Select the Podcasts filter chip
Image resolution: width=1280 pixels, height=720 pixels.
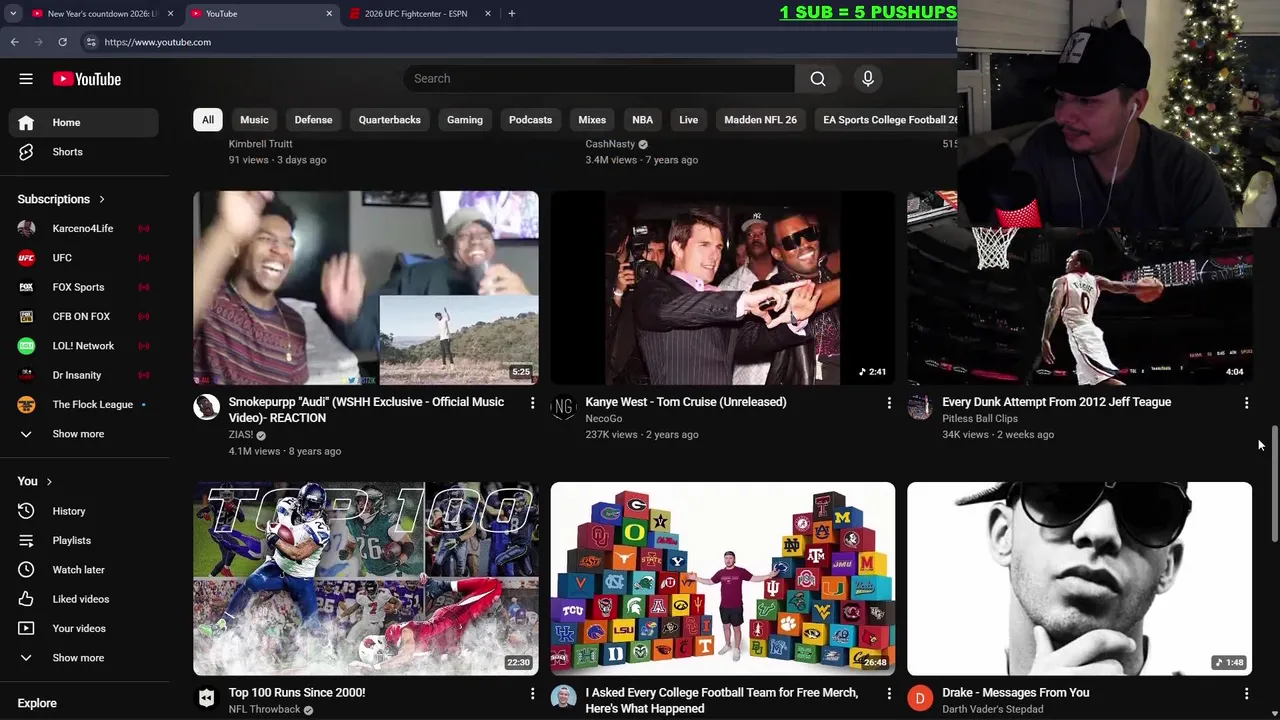click(530, 120)
